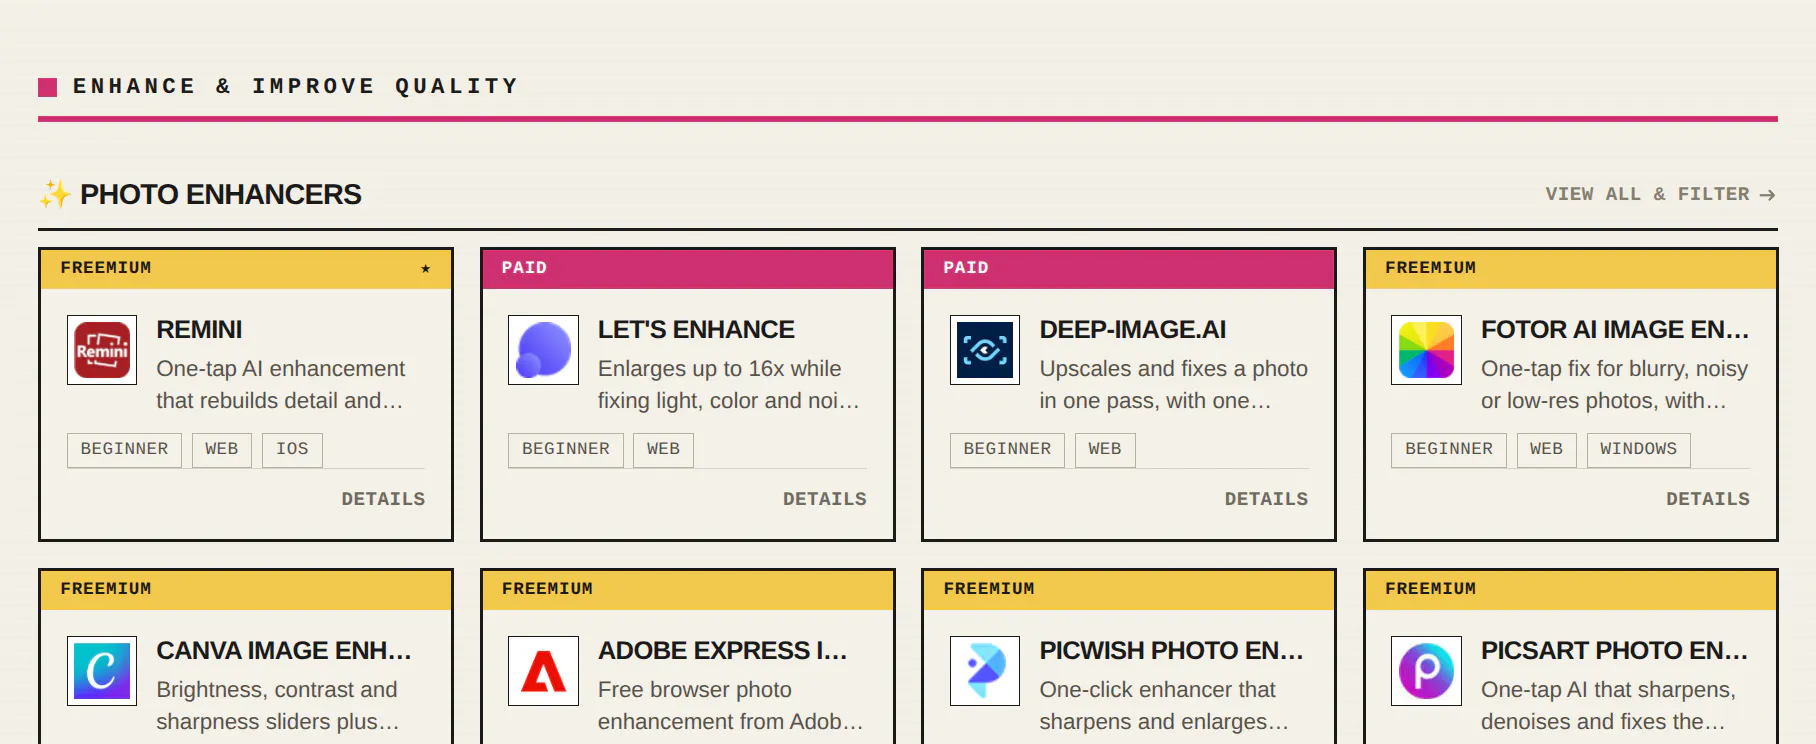This screenshot has height=744, width=1816.
Task: Click the PicWish bird logo
Action: 985,671
